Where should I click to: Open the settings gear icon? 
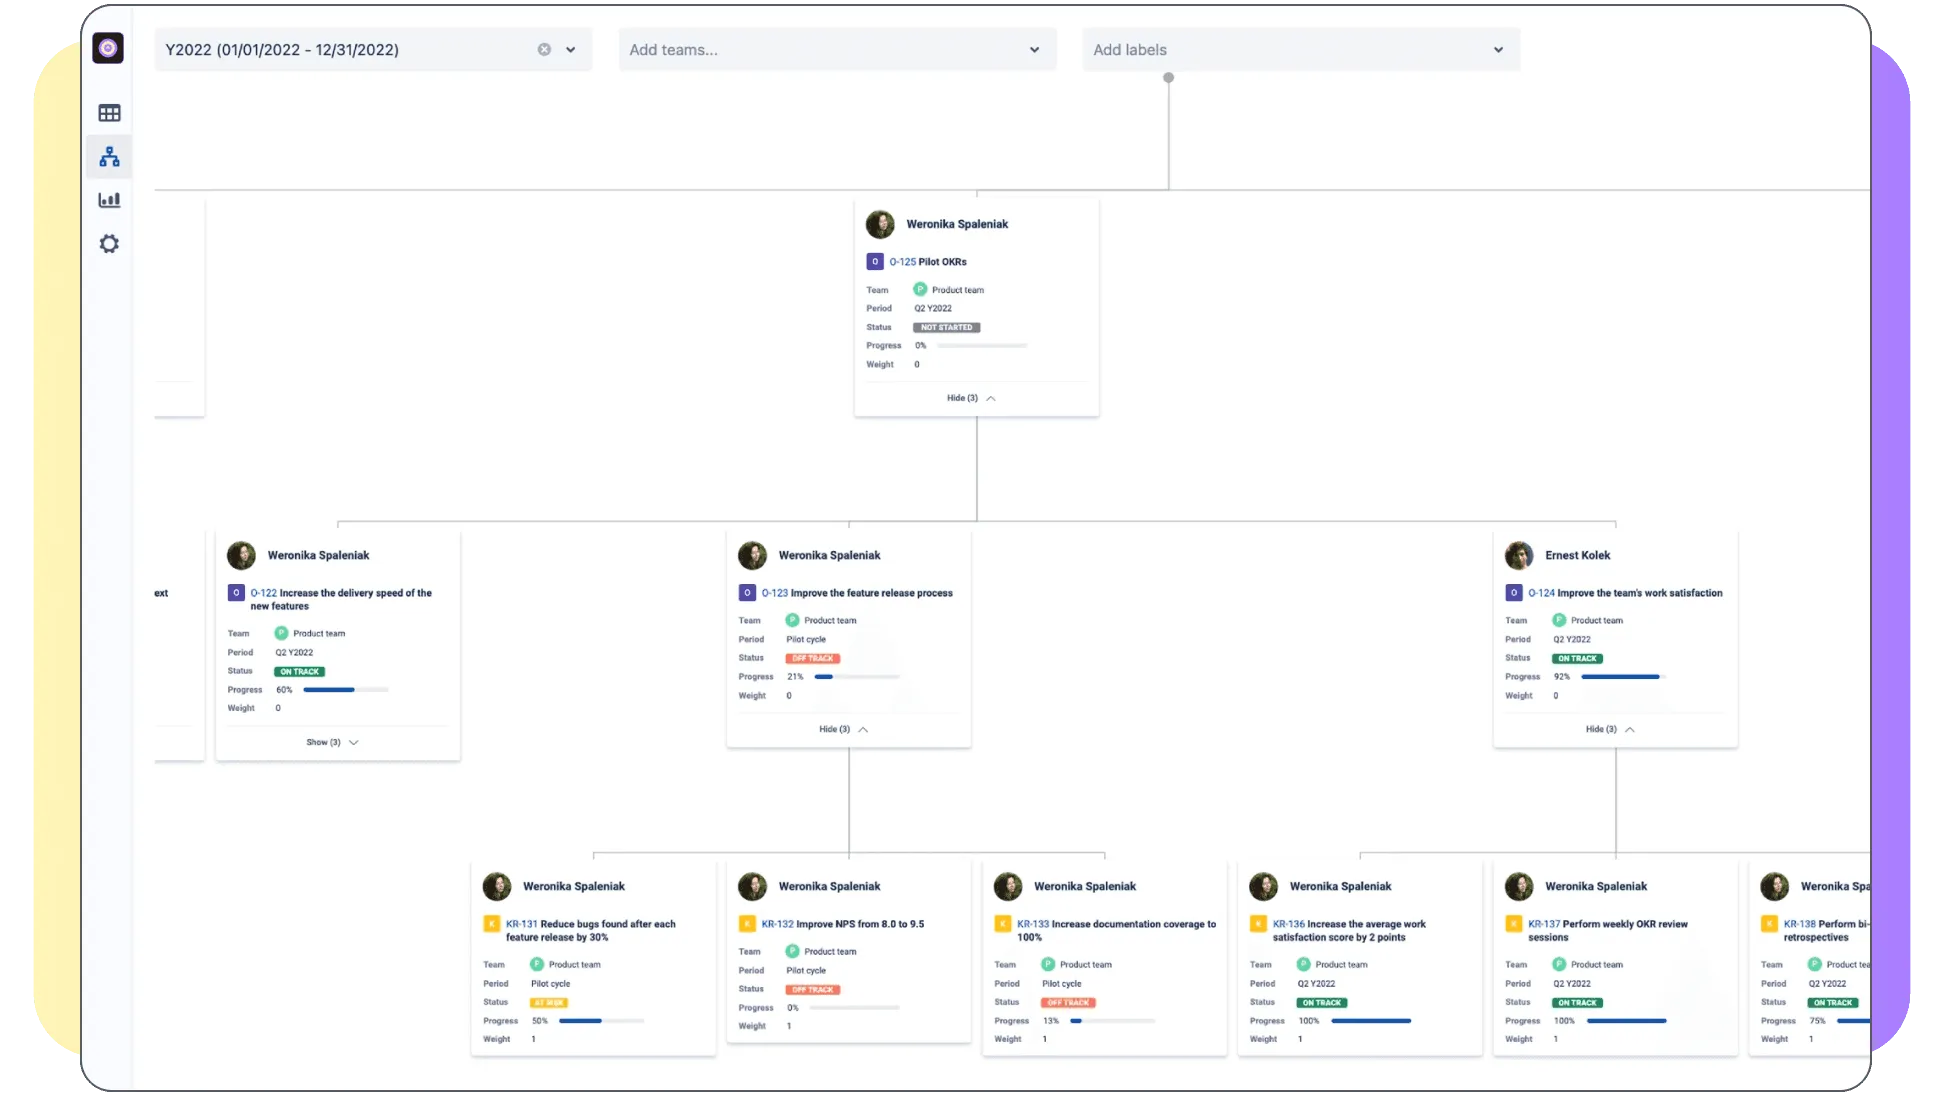coord(109,244)
